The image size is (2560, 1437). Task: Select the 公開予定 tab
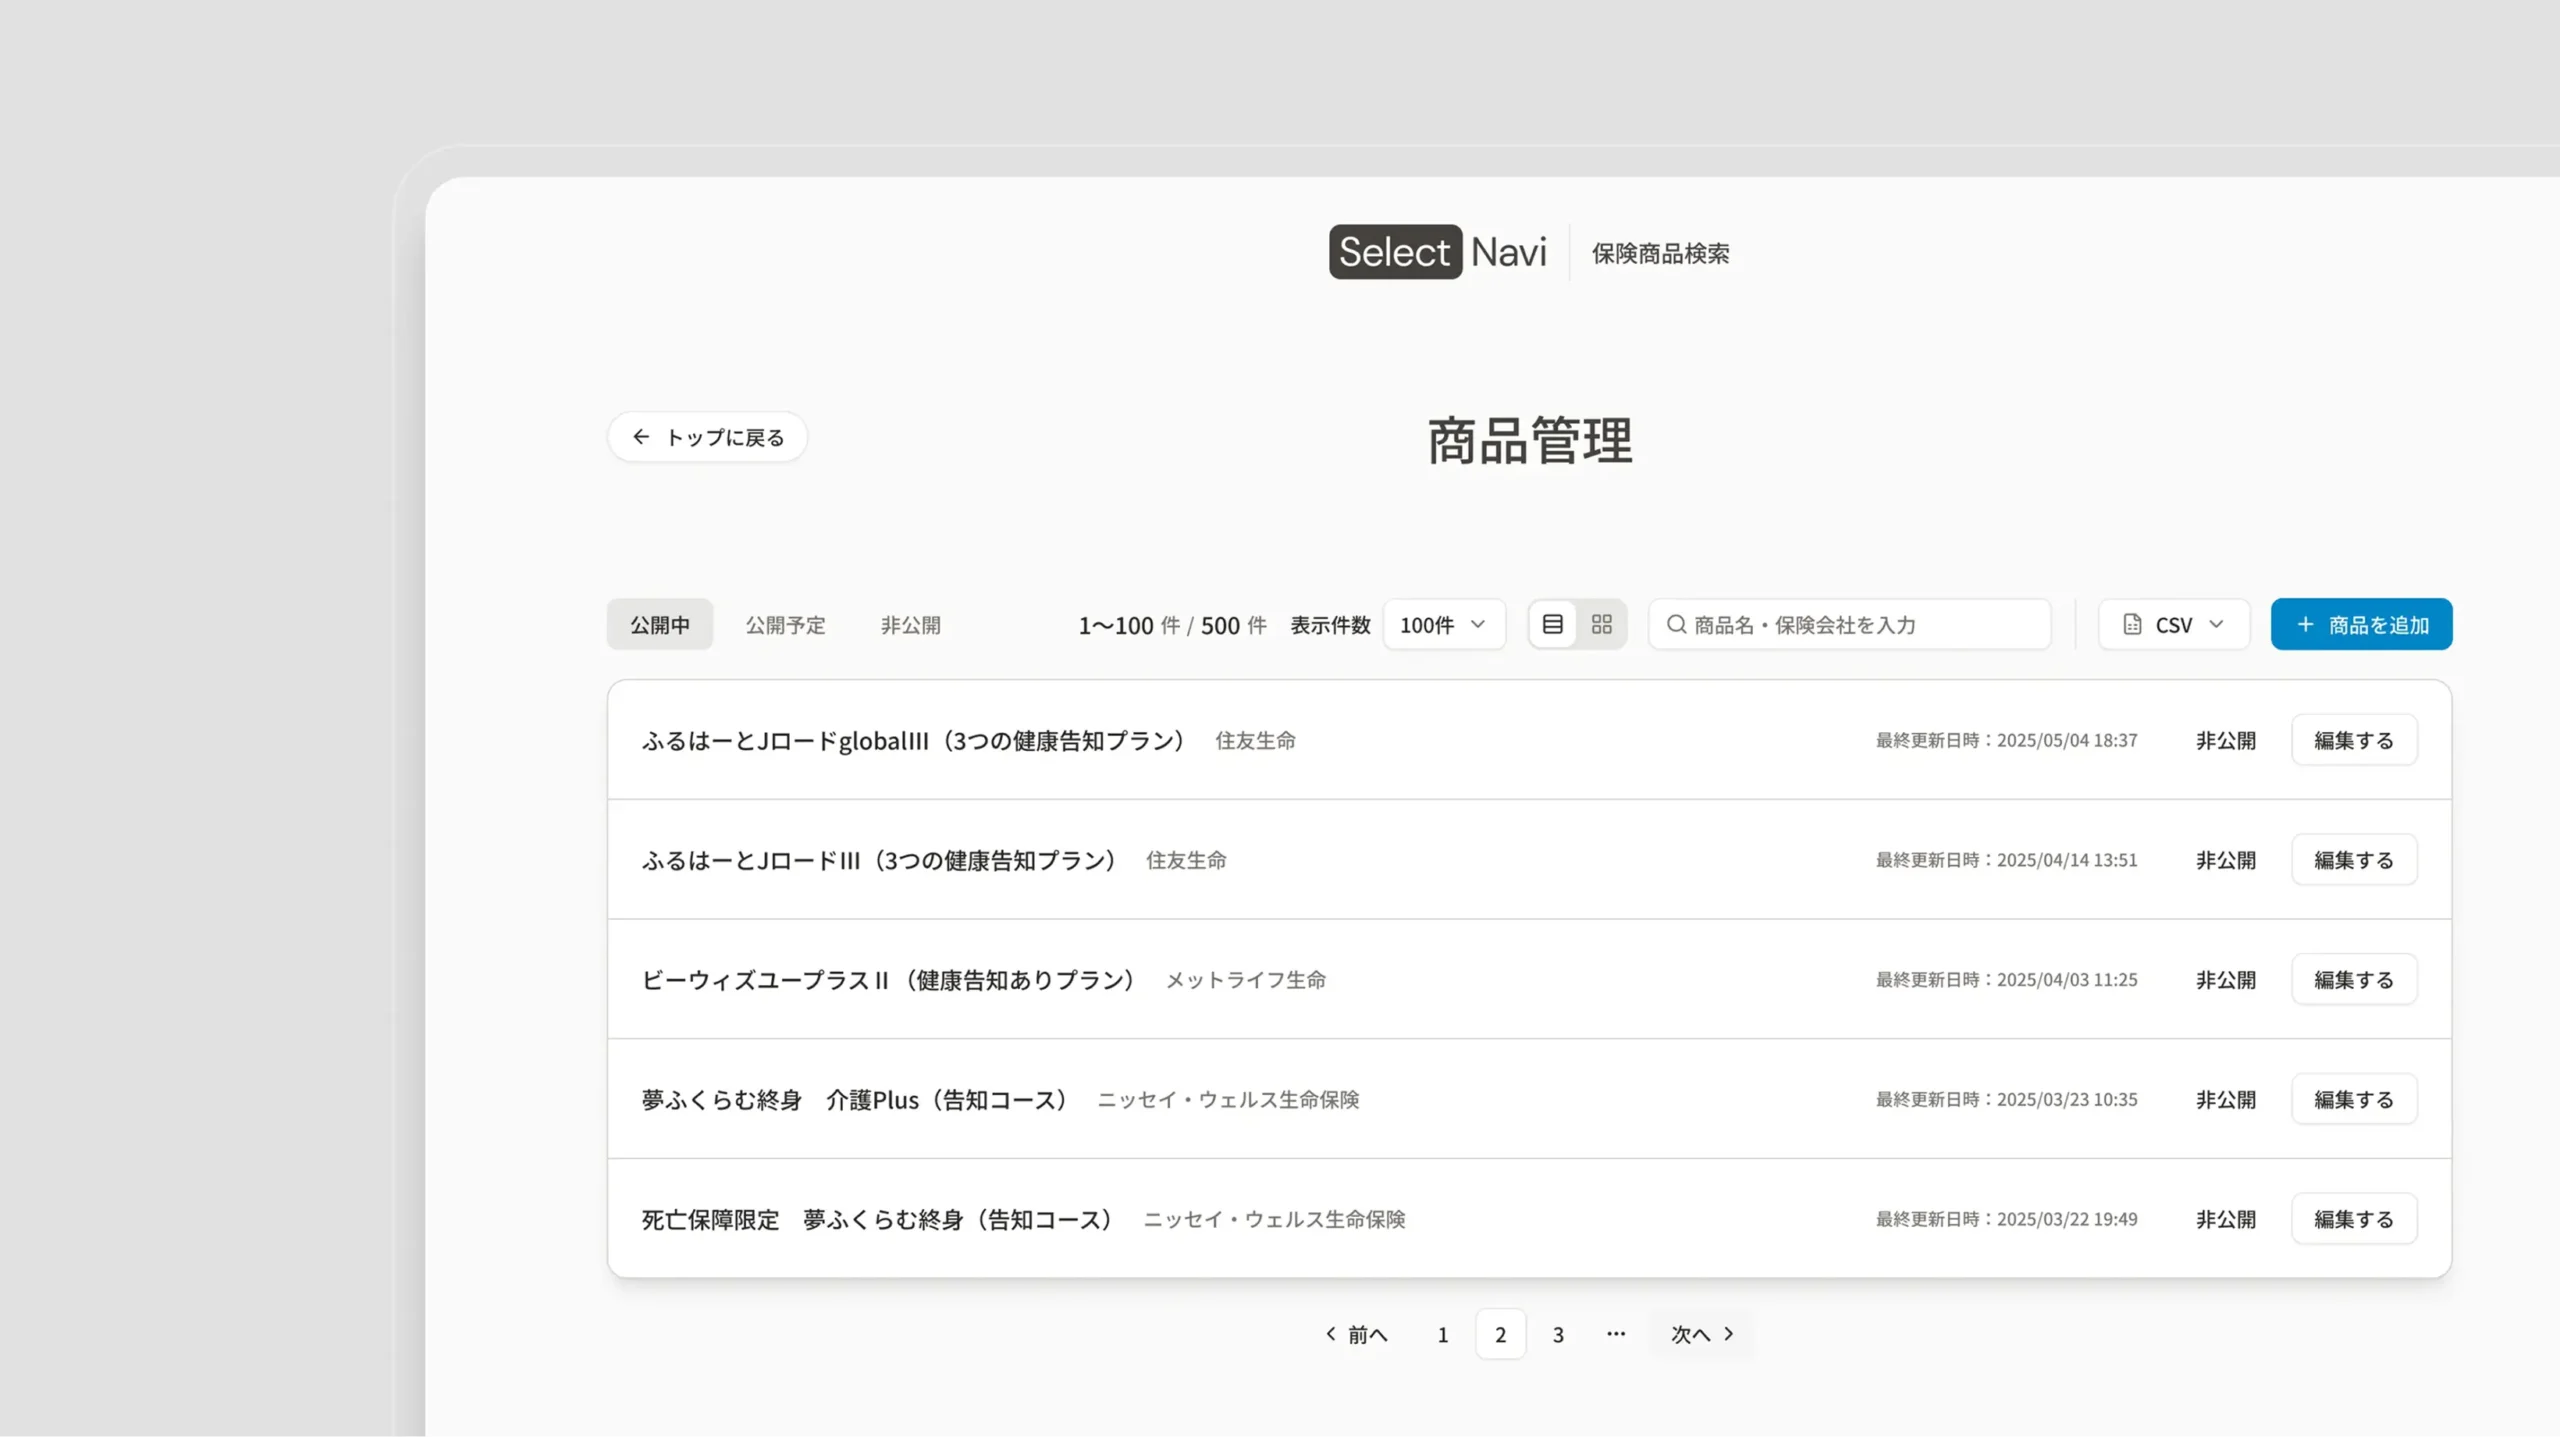pos(785,625)
